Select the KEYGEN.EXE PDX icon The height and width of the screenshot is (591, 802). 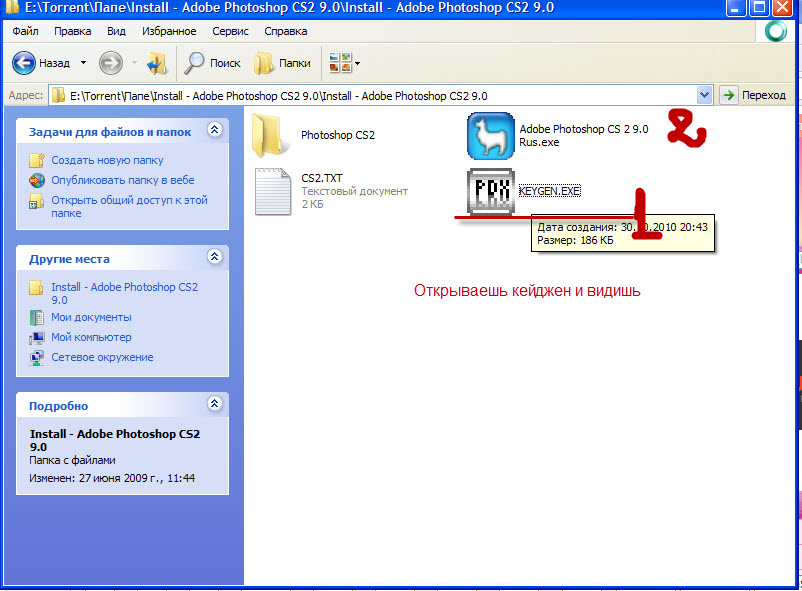[x=491, y=191]
